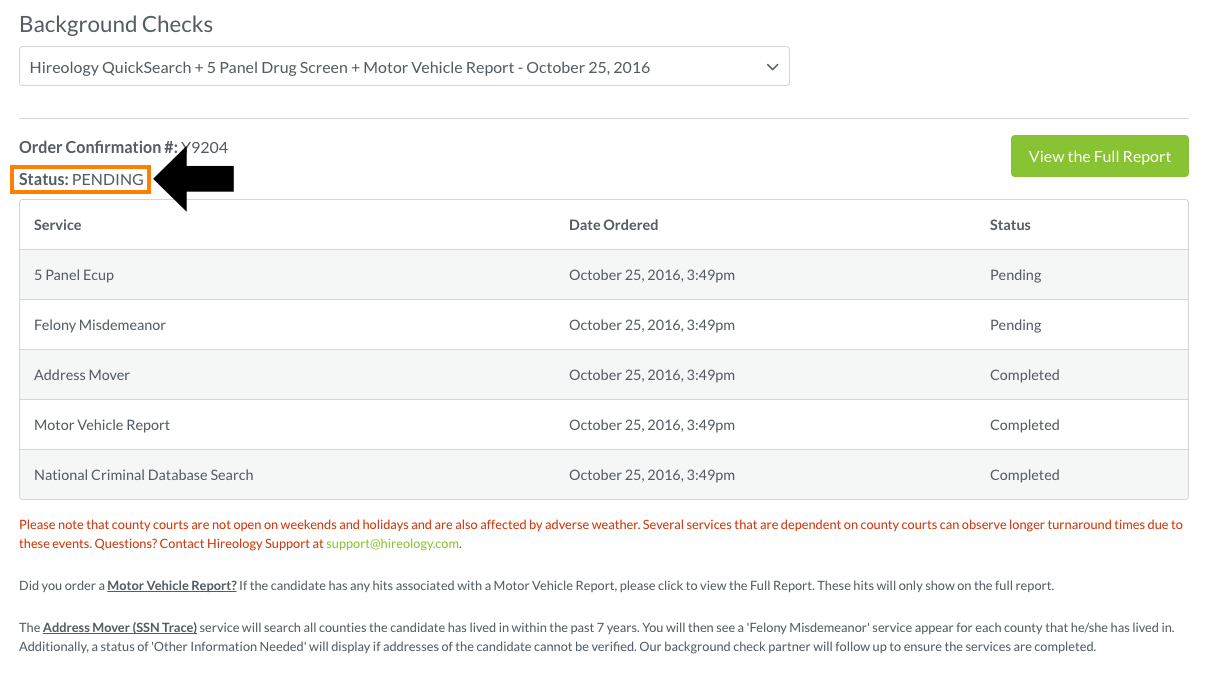This screenshot has width=1209, height=678.
Task: Select the date ordered in the Motor Vehicle Report row
Action: point(652,425)
